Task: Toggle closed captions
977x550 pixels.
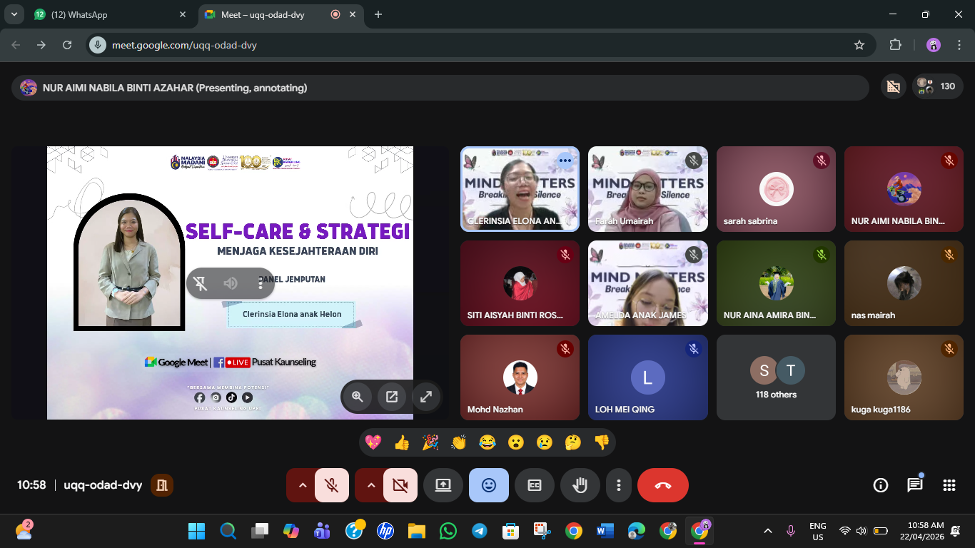Action: 534,485
